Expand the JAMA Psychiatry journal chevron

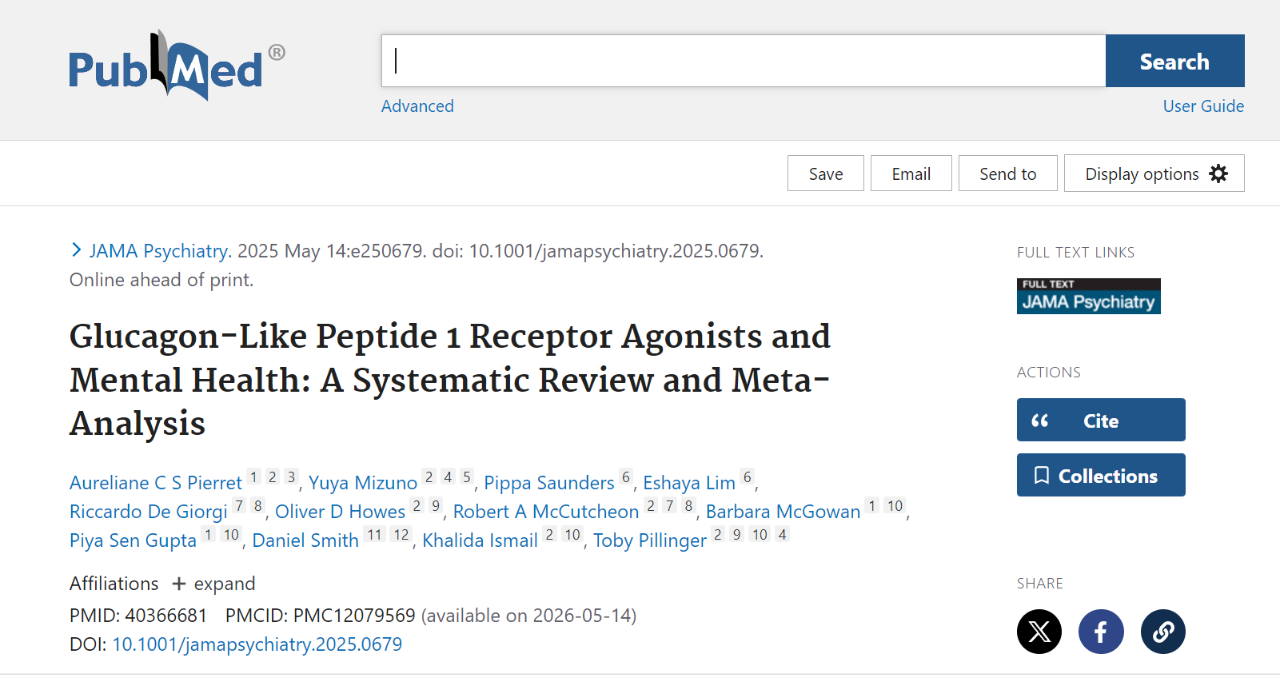(x=76, y=251)
